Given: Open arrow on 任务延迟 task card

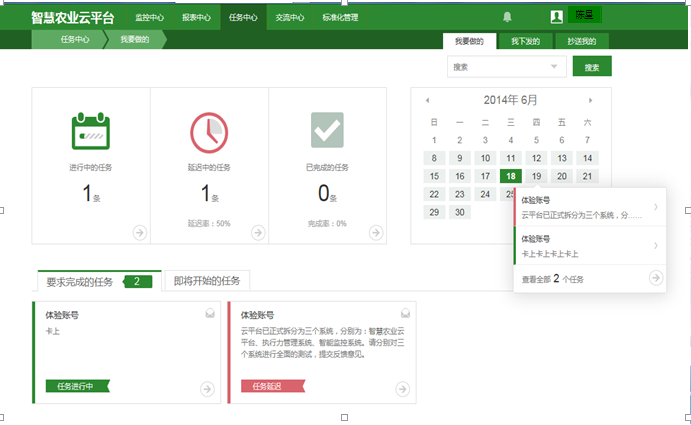Looking at the screenshot, I should [402, 389].
